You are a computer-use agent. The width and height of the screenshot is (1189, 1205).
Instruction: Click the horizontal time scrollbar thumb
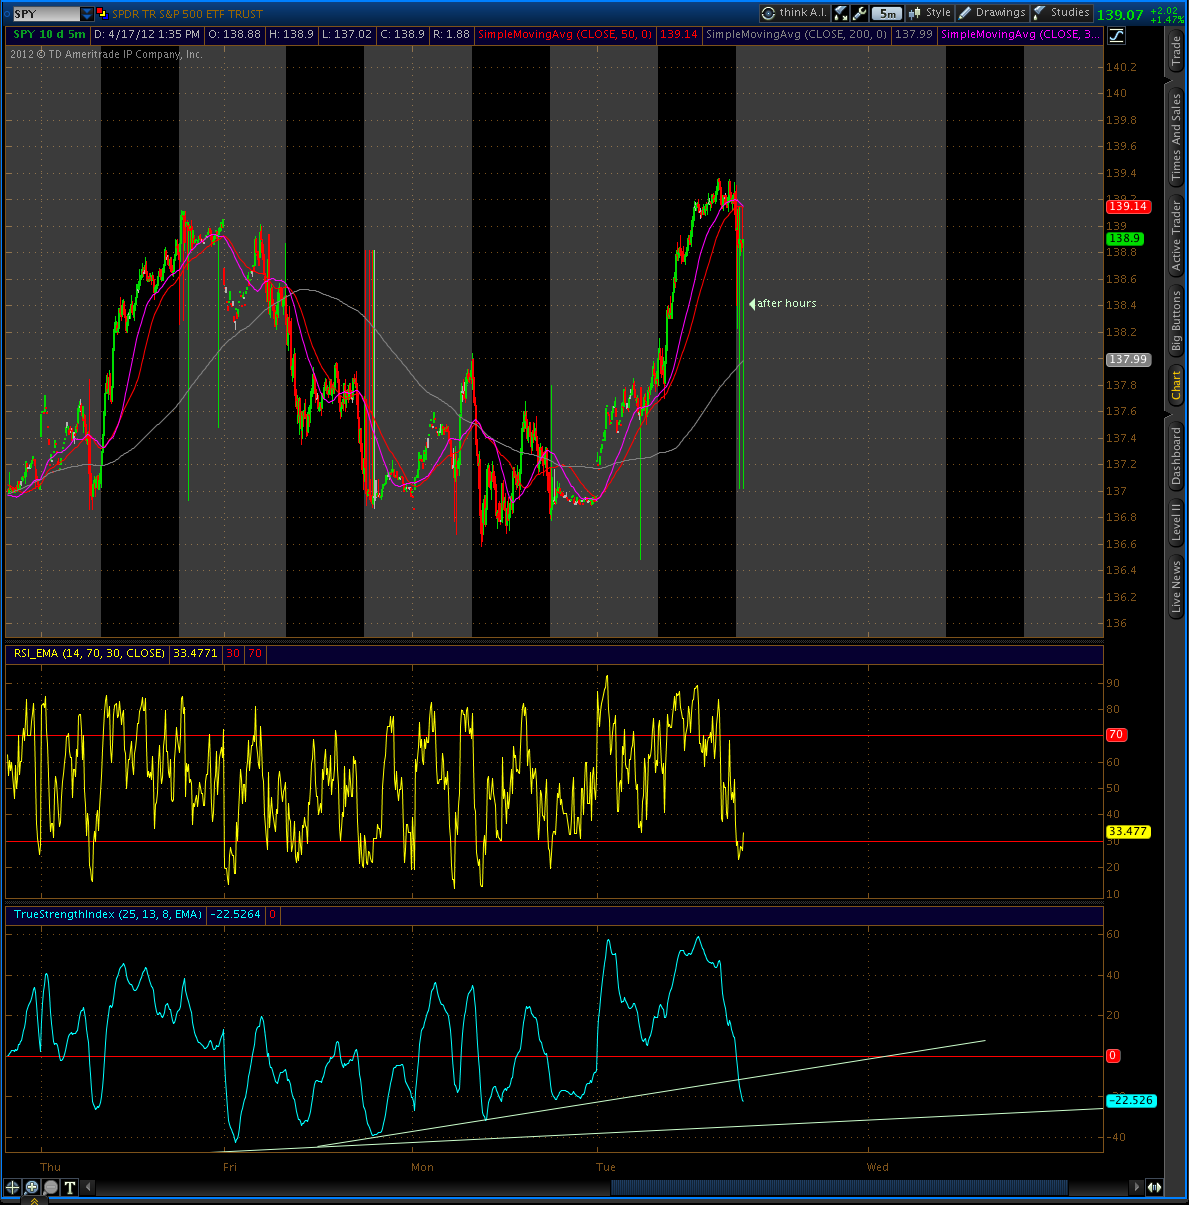[839, 1187]
